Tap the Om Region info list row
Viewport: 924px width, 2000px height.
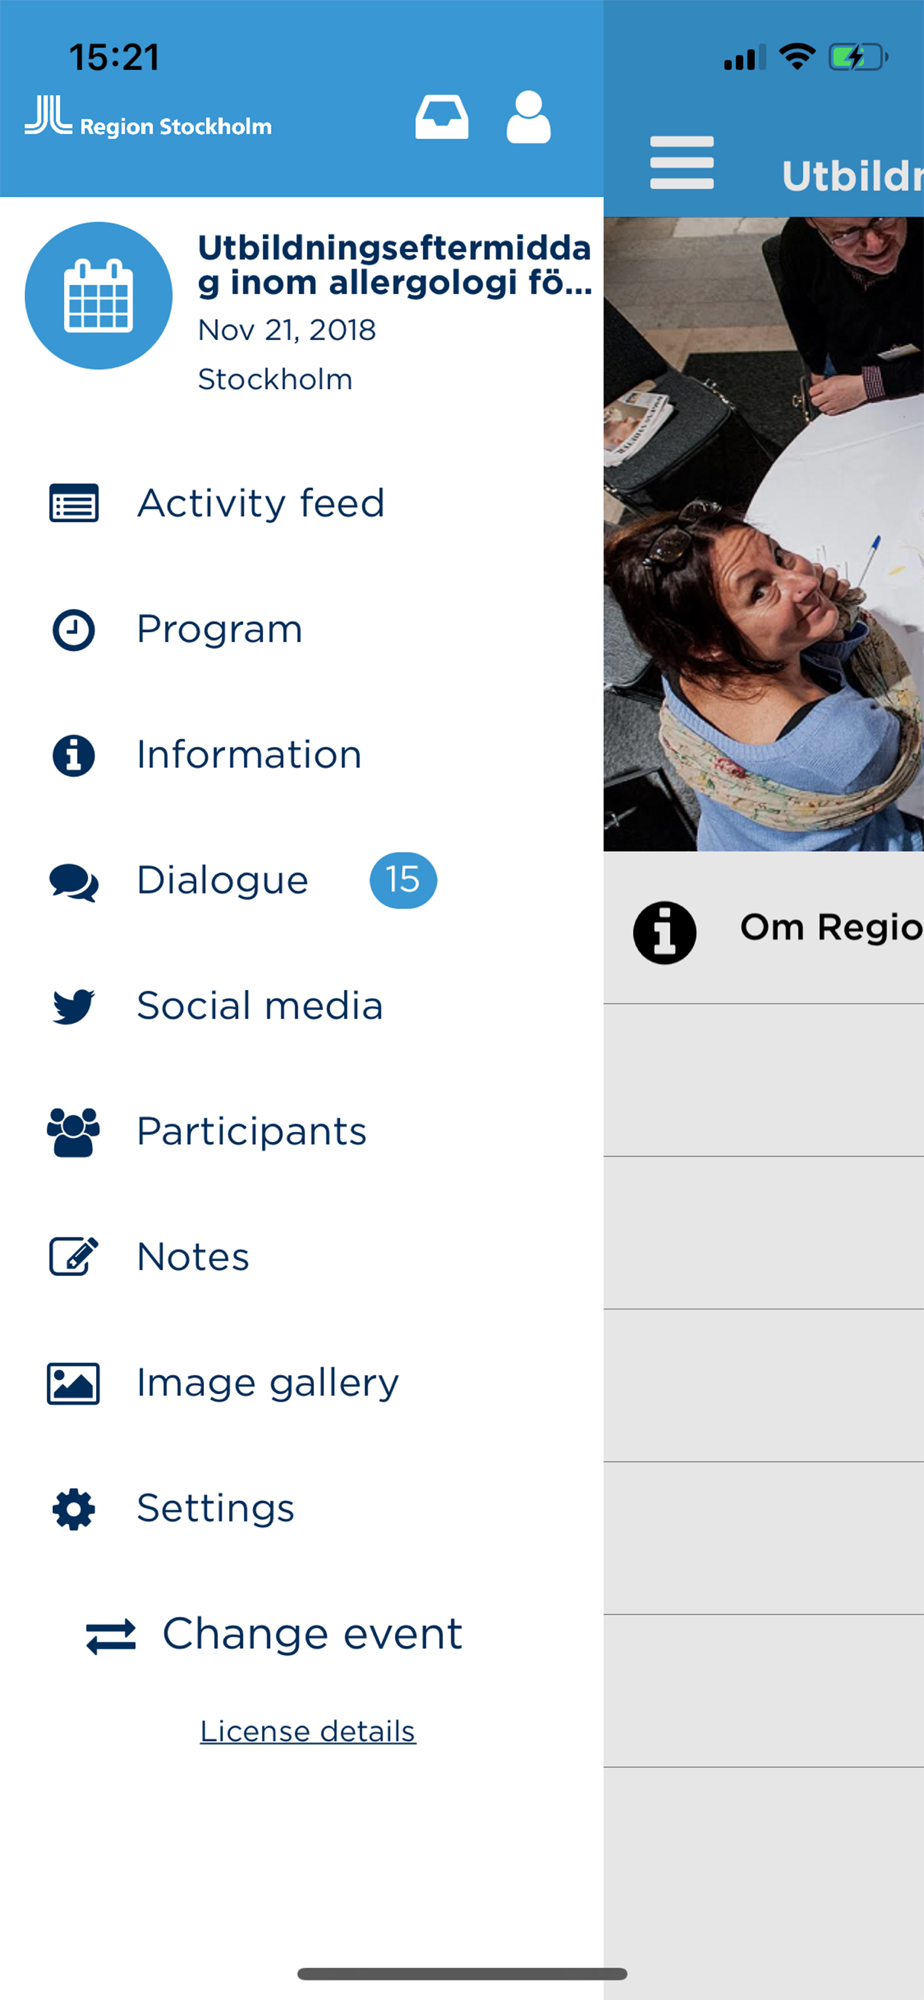coord(764,928)
